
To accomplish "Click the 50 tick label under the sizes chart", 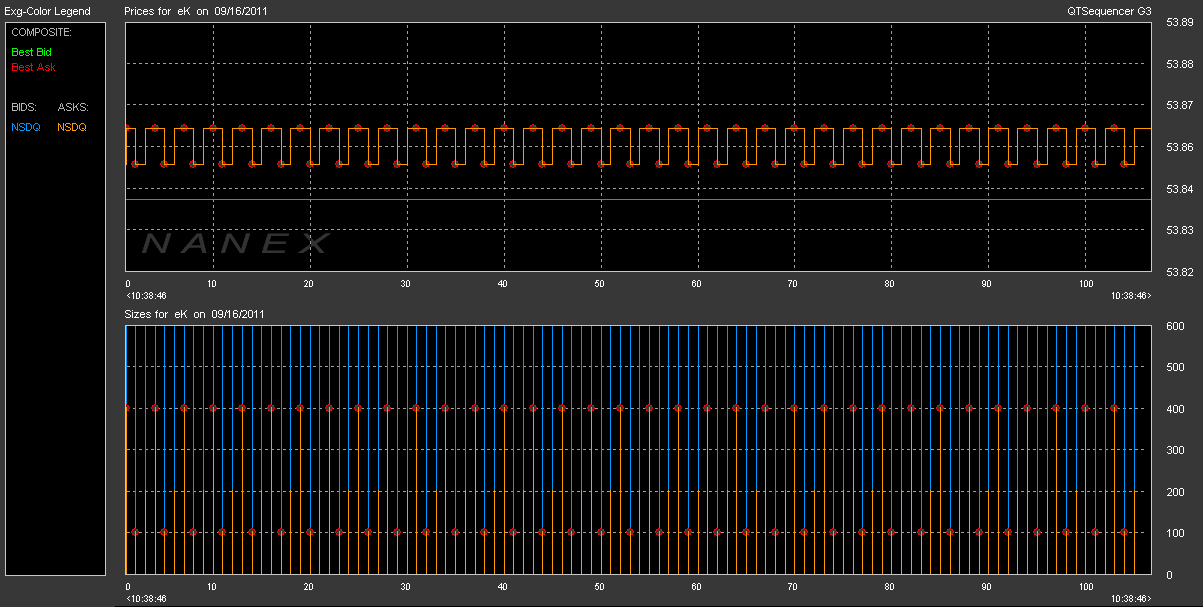I will pos(598,586).
